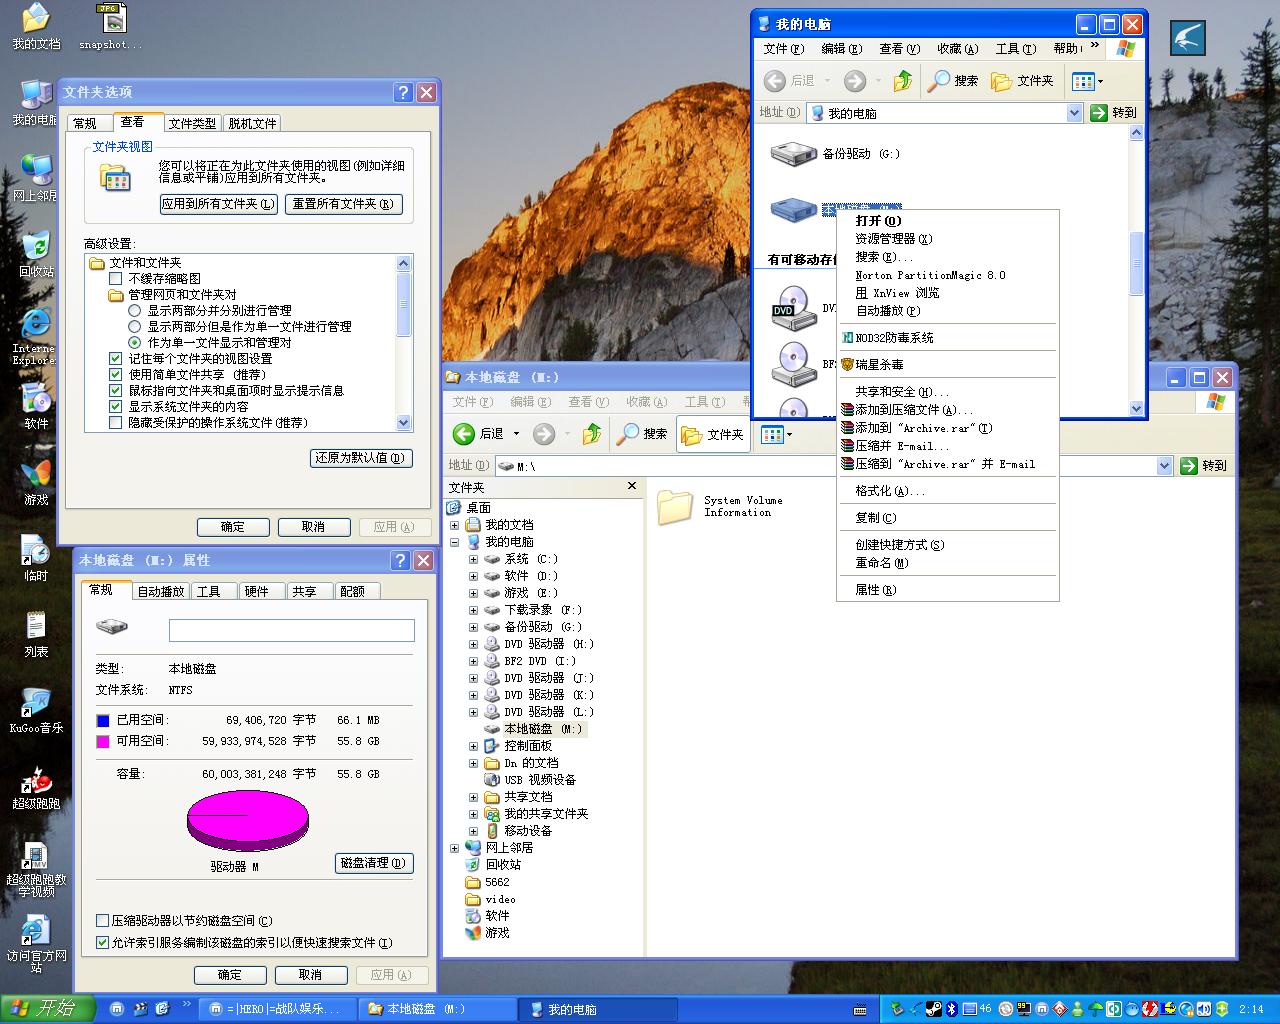The image size is (1280, 1024).
Task: Click the help question mark in 文件夹选项 dialog
Action: 403,93
